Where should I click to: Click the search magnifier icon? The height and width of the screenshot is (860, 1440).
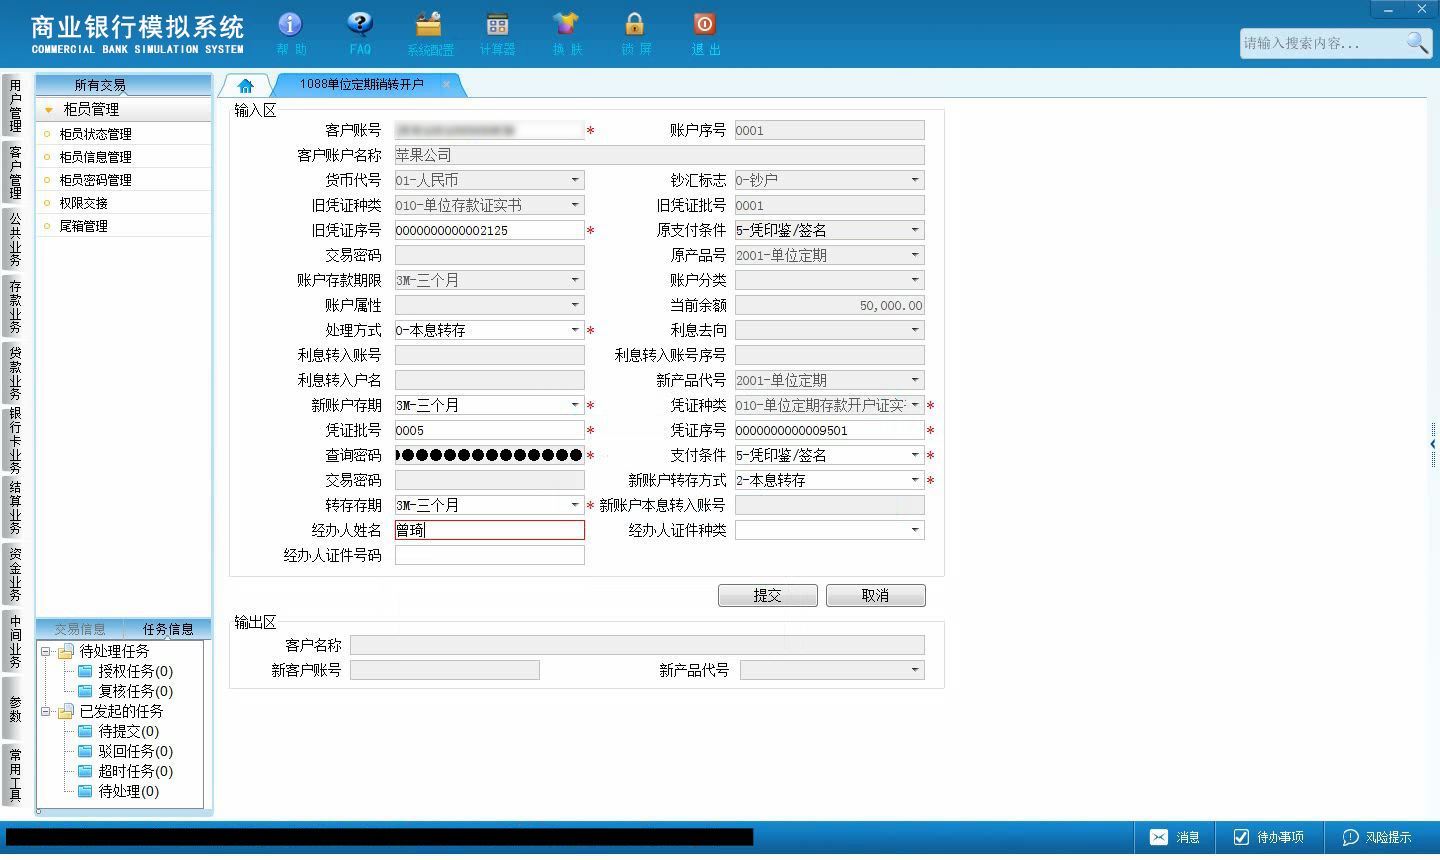[1417, 42]
